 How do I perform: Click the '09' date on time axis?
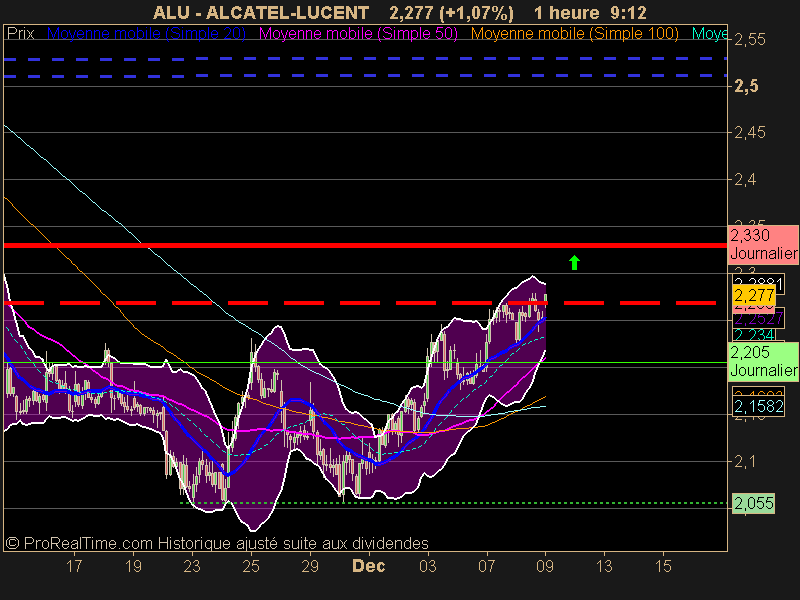click(x=545, y=566)
